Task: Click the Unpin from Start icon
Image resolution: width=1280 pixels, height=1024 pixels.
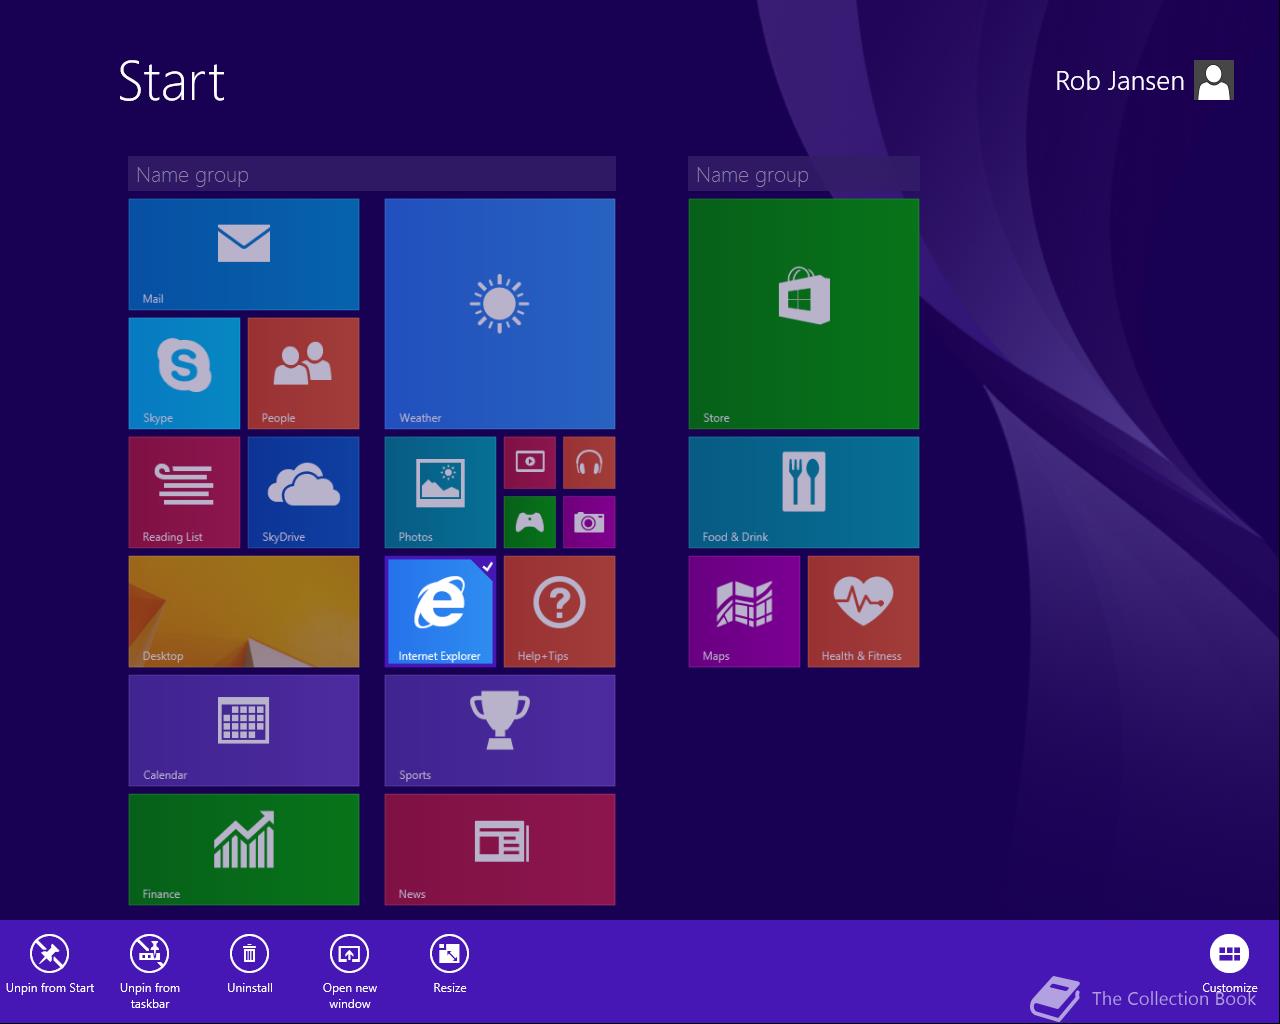Action: [x=49, y=954]
